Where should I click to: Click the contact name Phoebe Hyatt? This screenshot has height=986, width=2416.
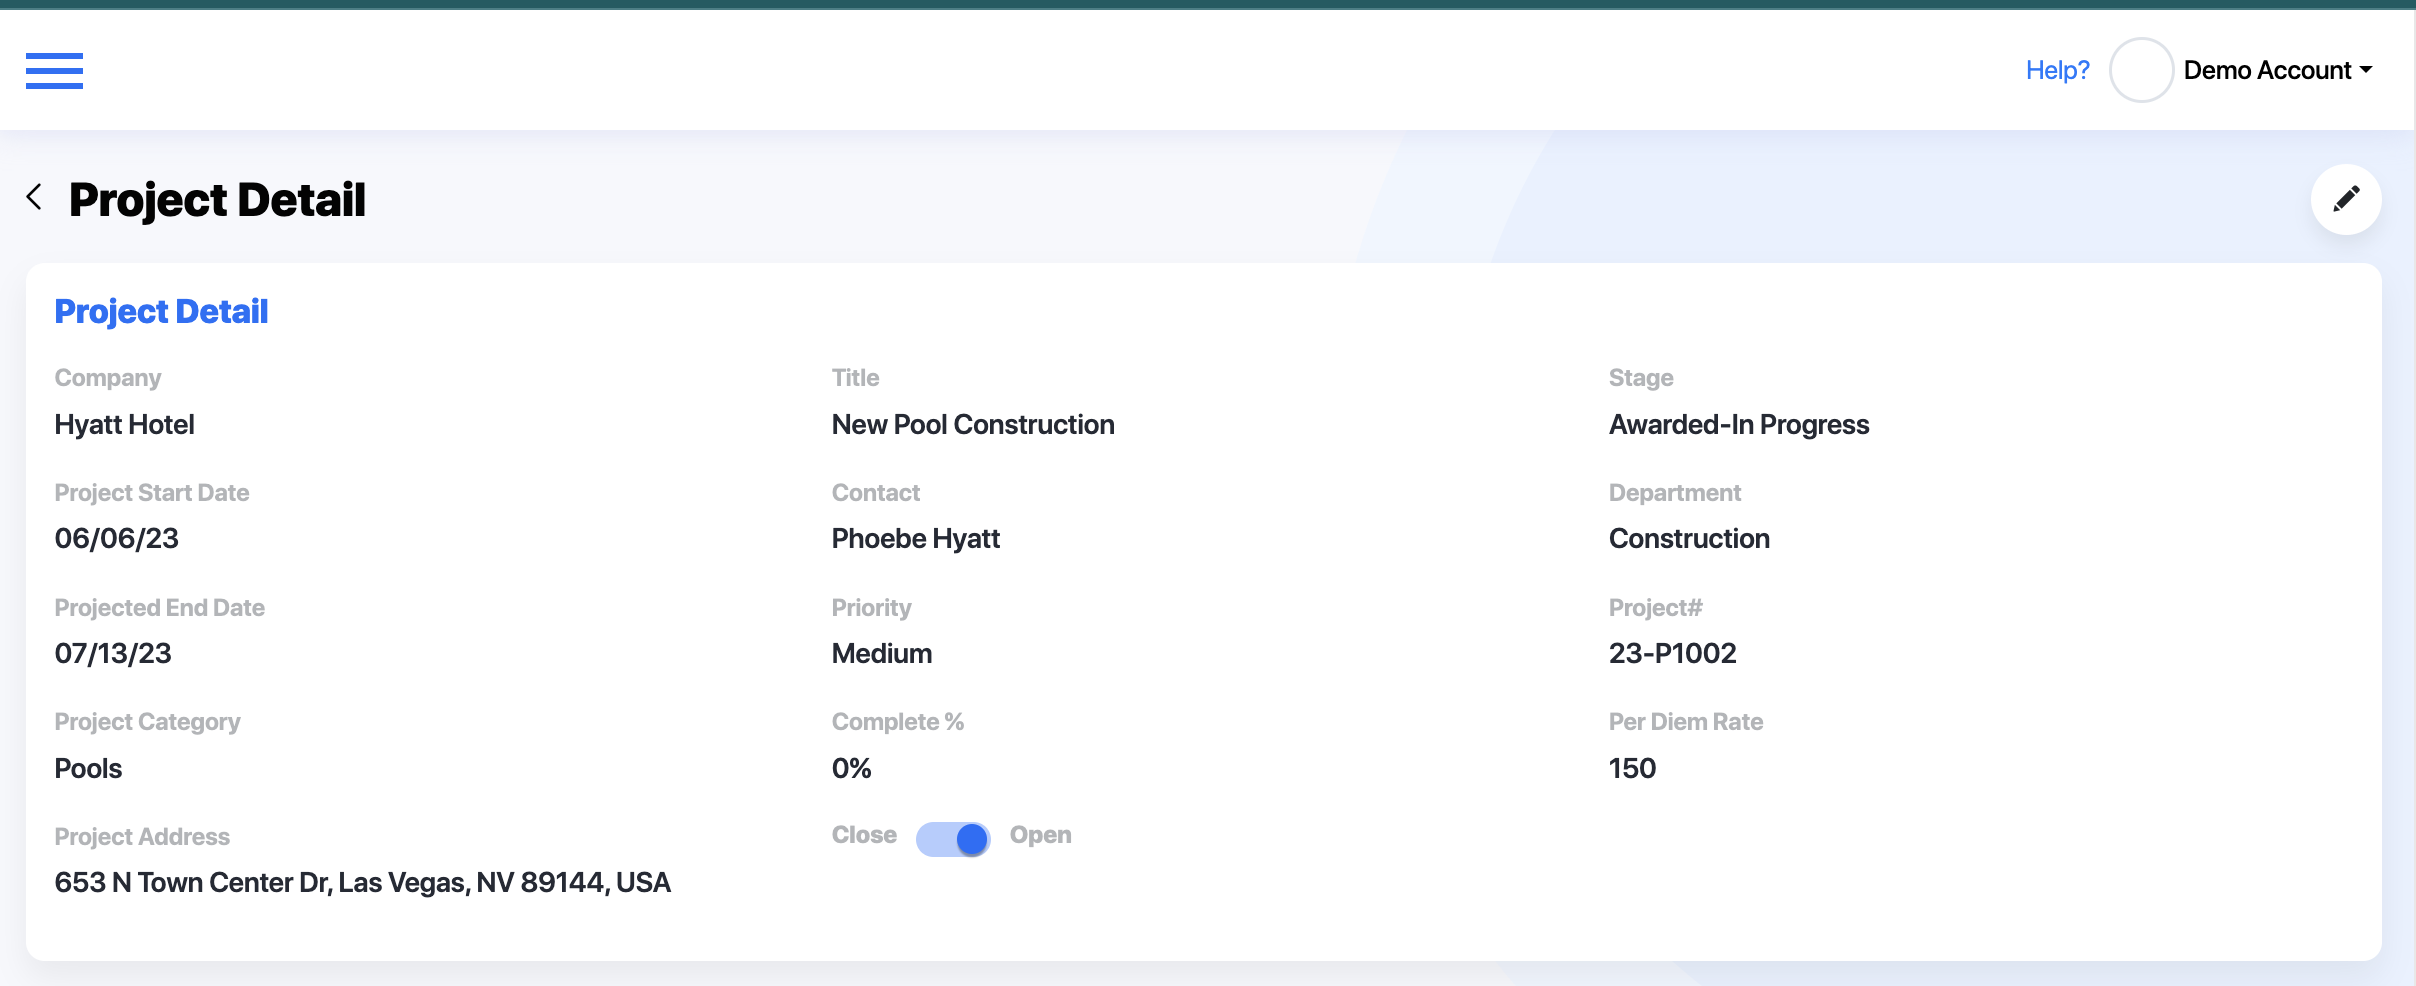click(916, 539)
